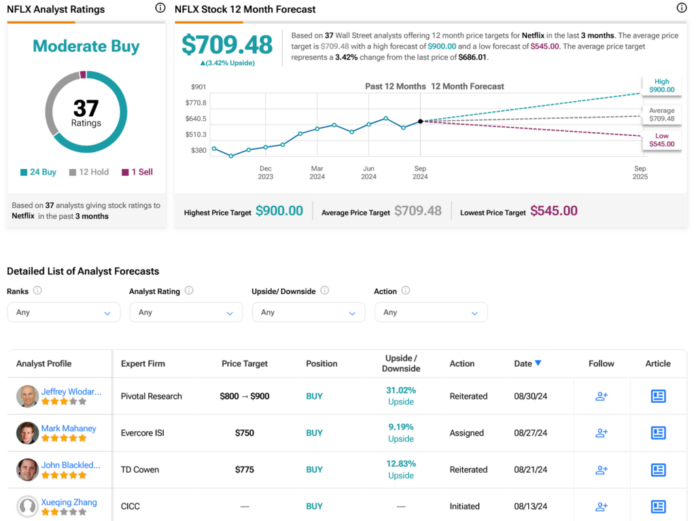Sort table by Price Target column

pyautogui.click(x=244, y=363)
